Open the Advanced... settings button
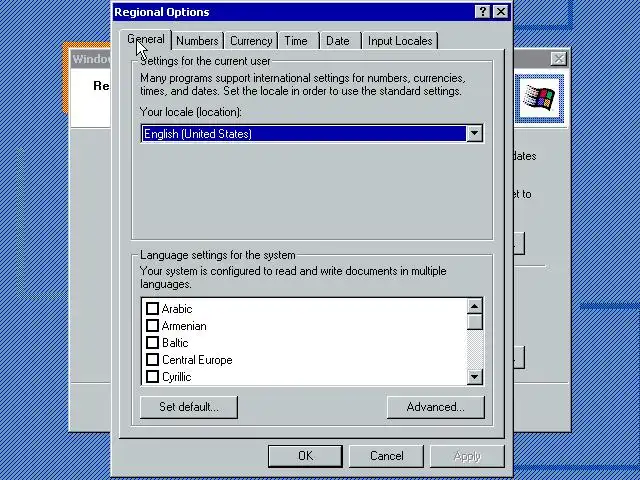Image resolution: width=640 pixels, height=480 pixels. pyautogui.click(x=436, y=407)
